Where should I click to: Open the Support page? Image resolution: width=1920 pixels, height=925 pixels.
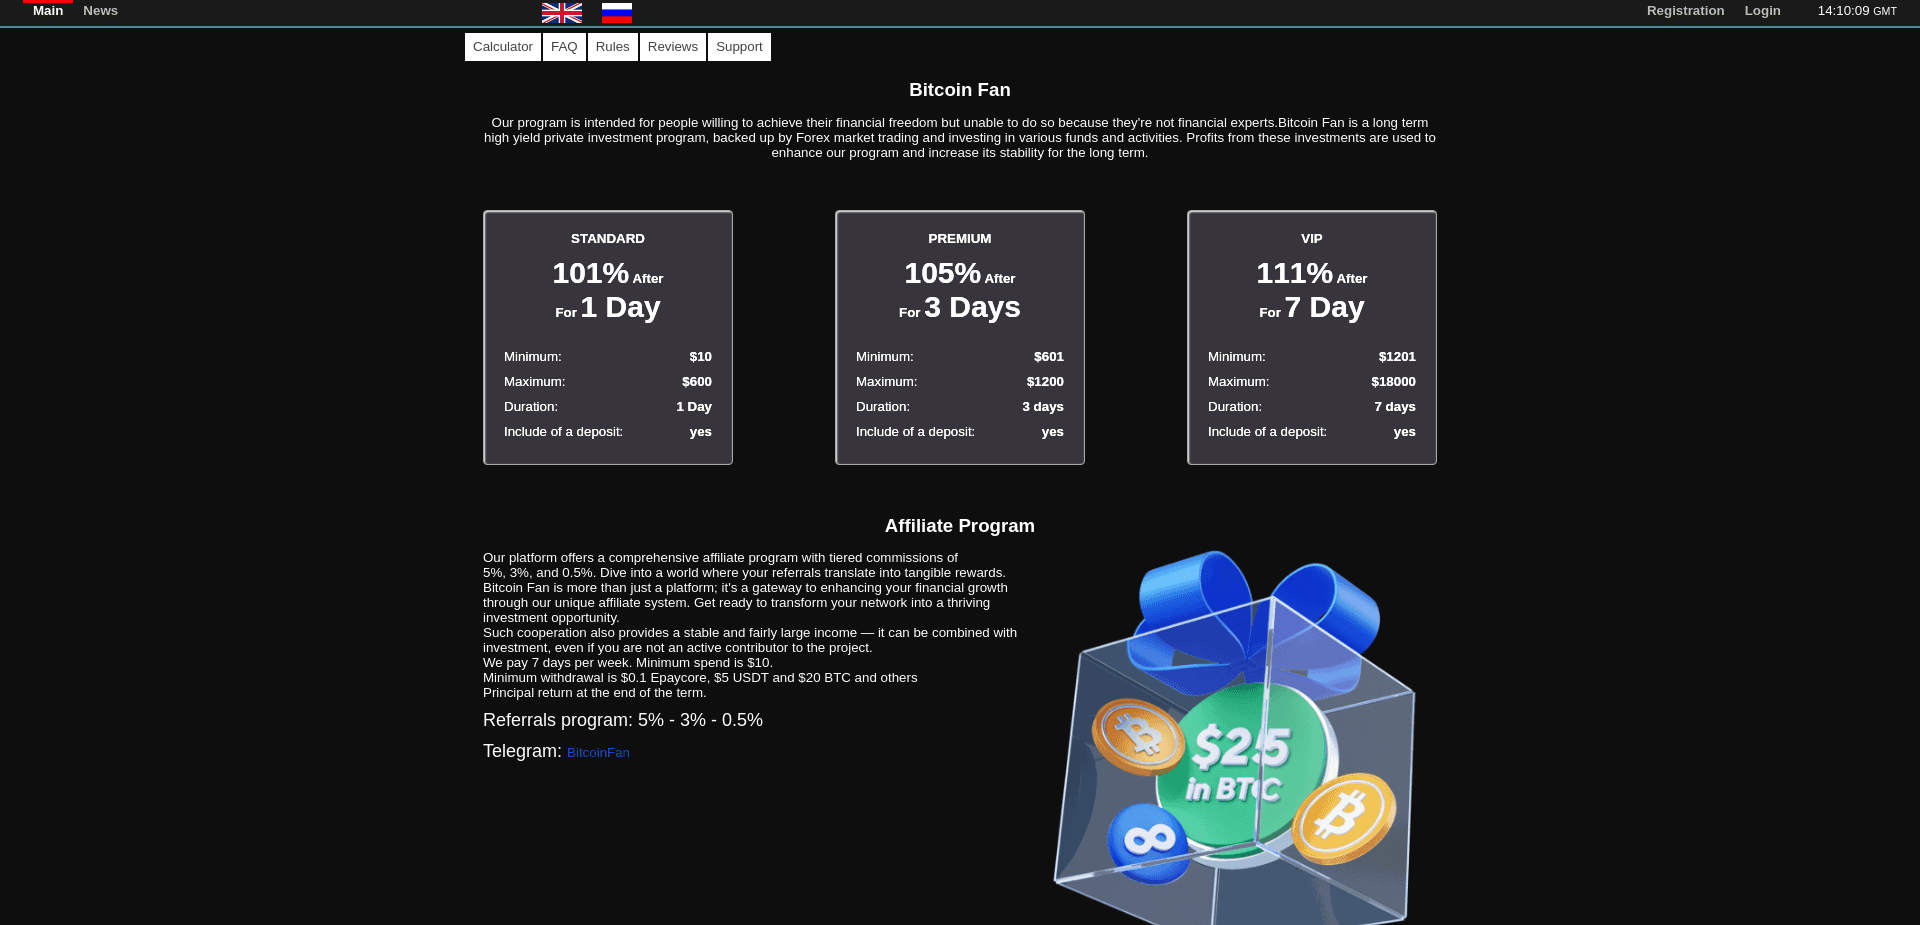738,46
